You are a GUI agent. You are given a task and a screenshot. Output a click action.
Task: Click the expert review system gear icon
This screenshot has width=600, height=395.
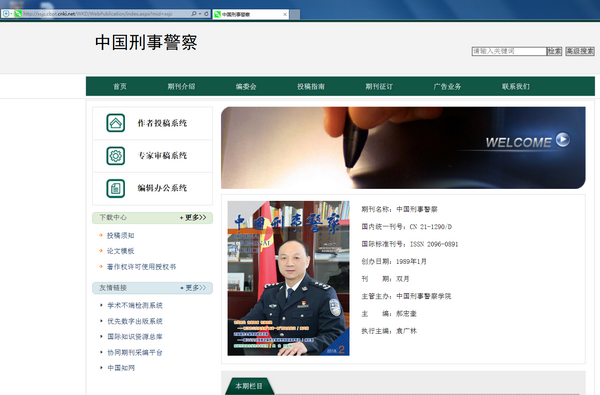(116, 156)
